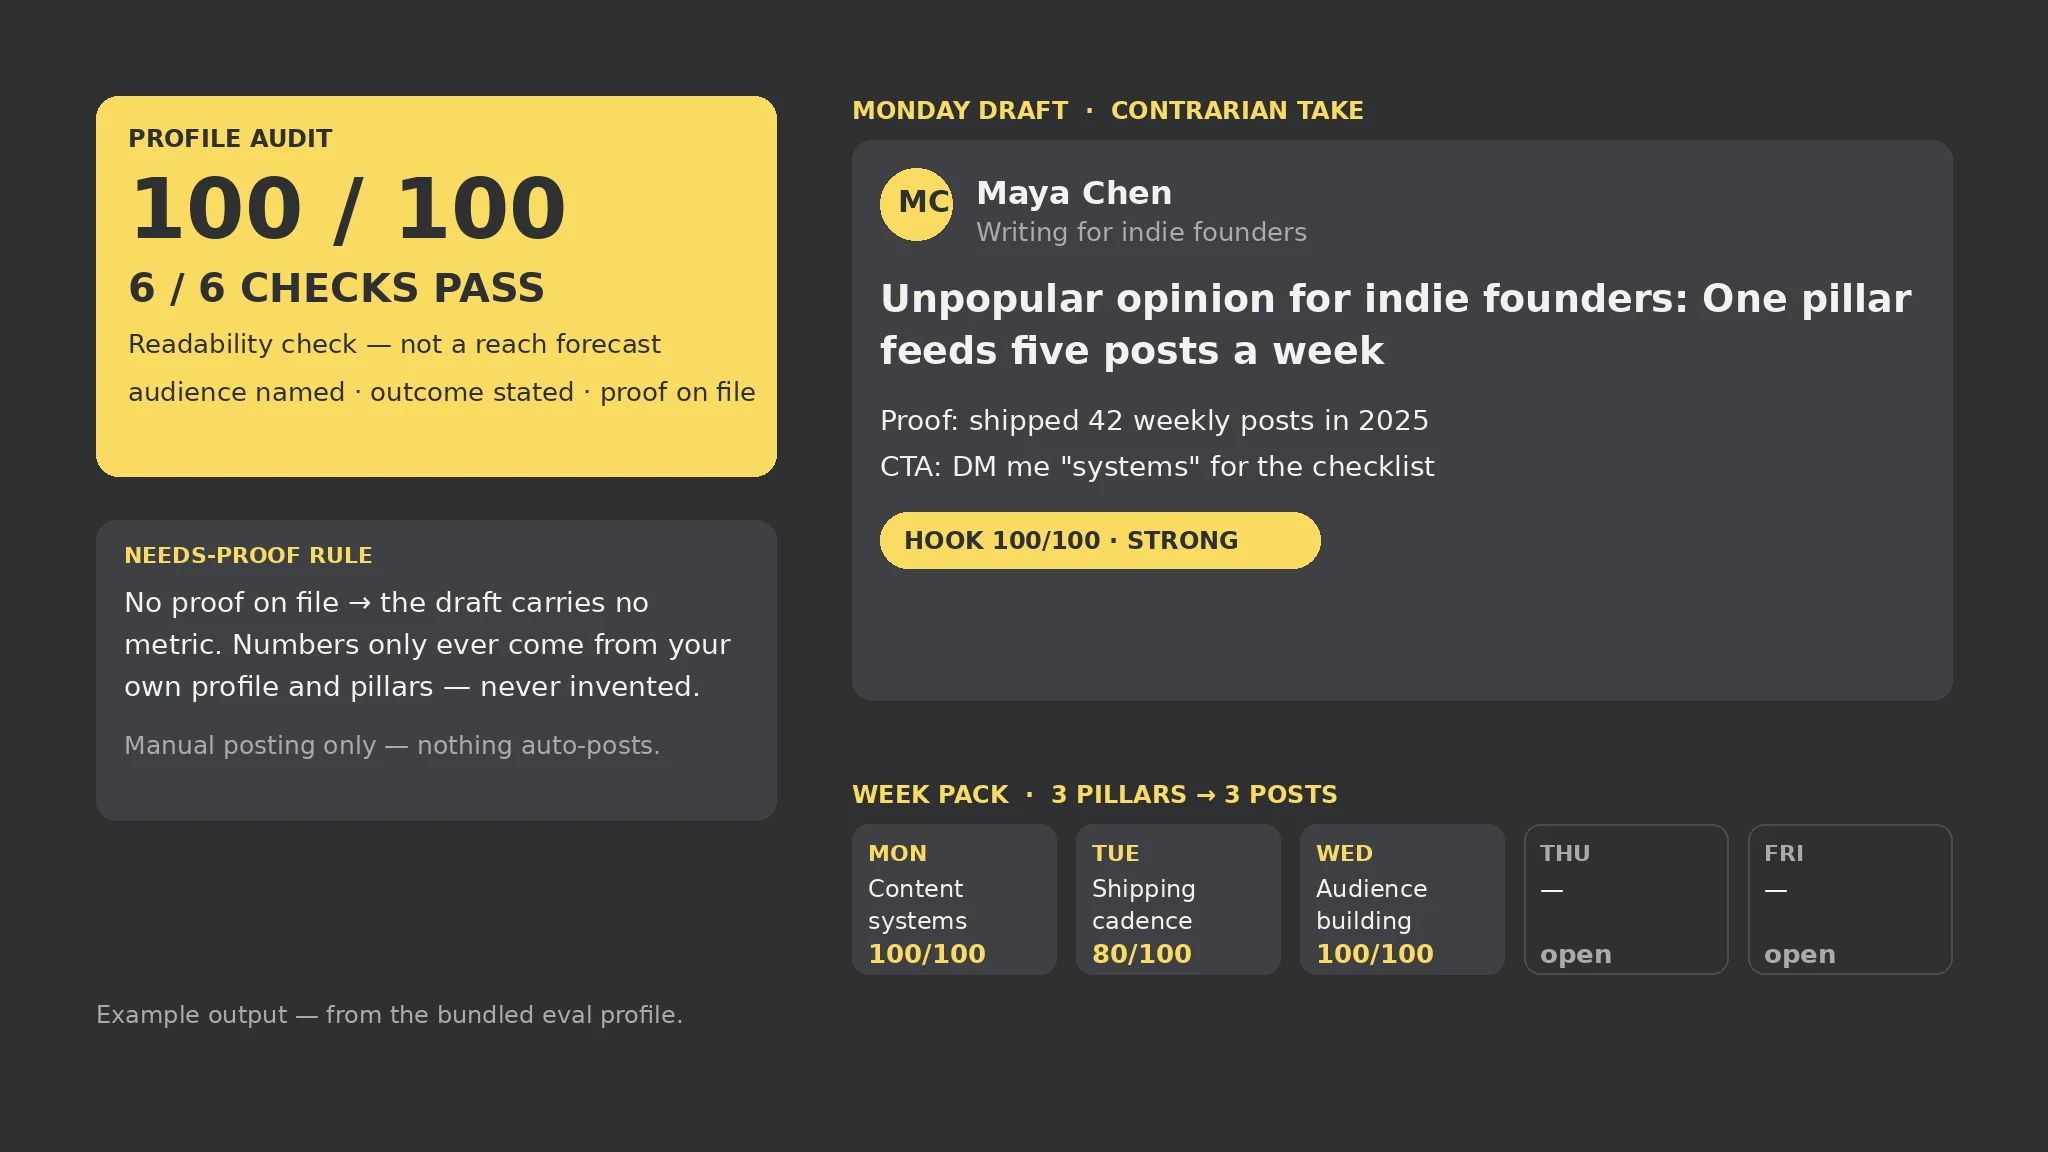Select the TUE Shipping cadence card

[1178, 899]
